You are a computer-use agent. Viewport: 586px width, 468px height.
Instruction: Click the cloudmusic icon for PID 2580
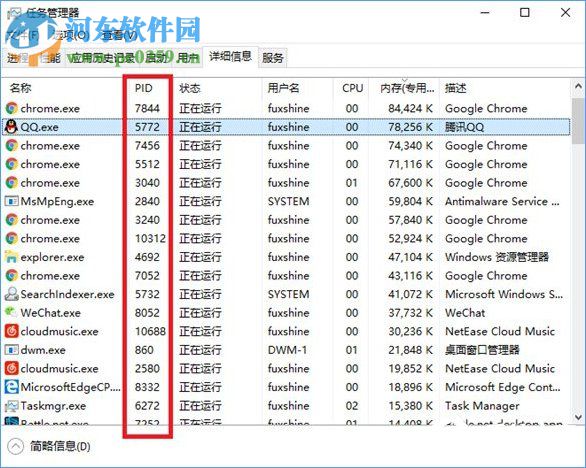tap(12, 369)
